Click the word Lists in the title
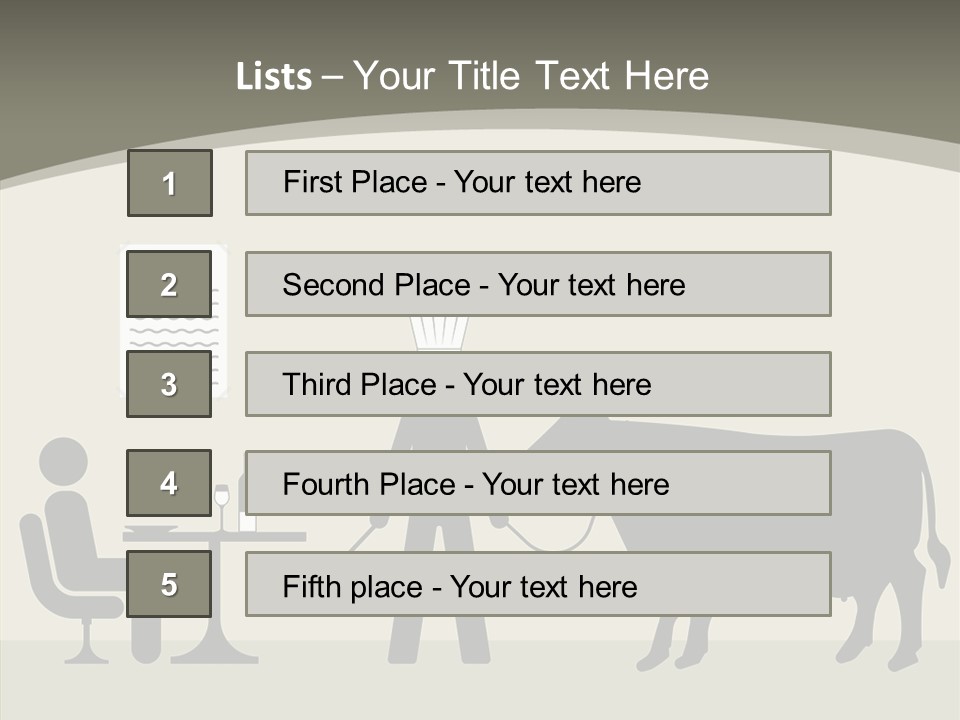 click(273, 77)
